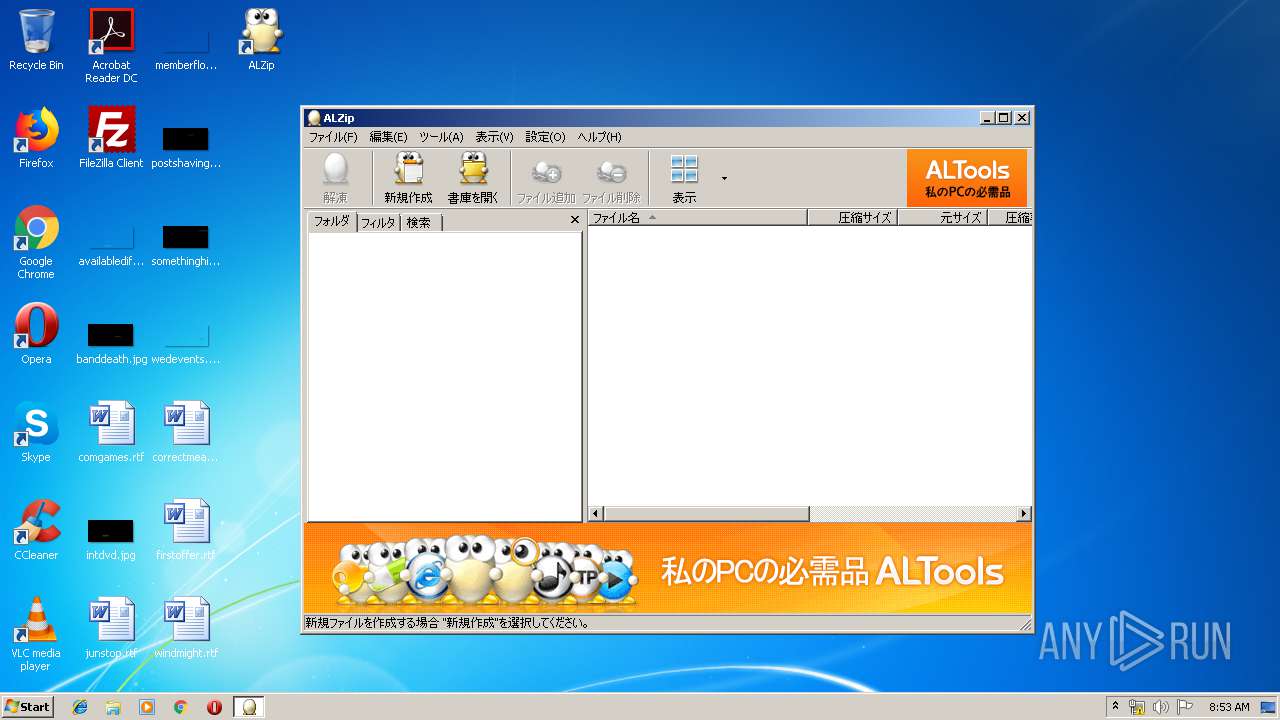Screen dimensions: 1280x720
Task: Open the dropdown arrow beside 表示 toolbar button
Action: click(724, 179)
